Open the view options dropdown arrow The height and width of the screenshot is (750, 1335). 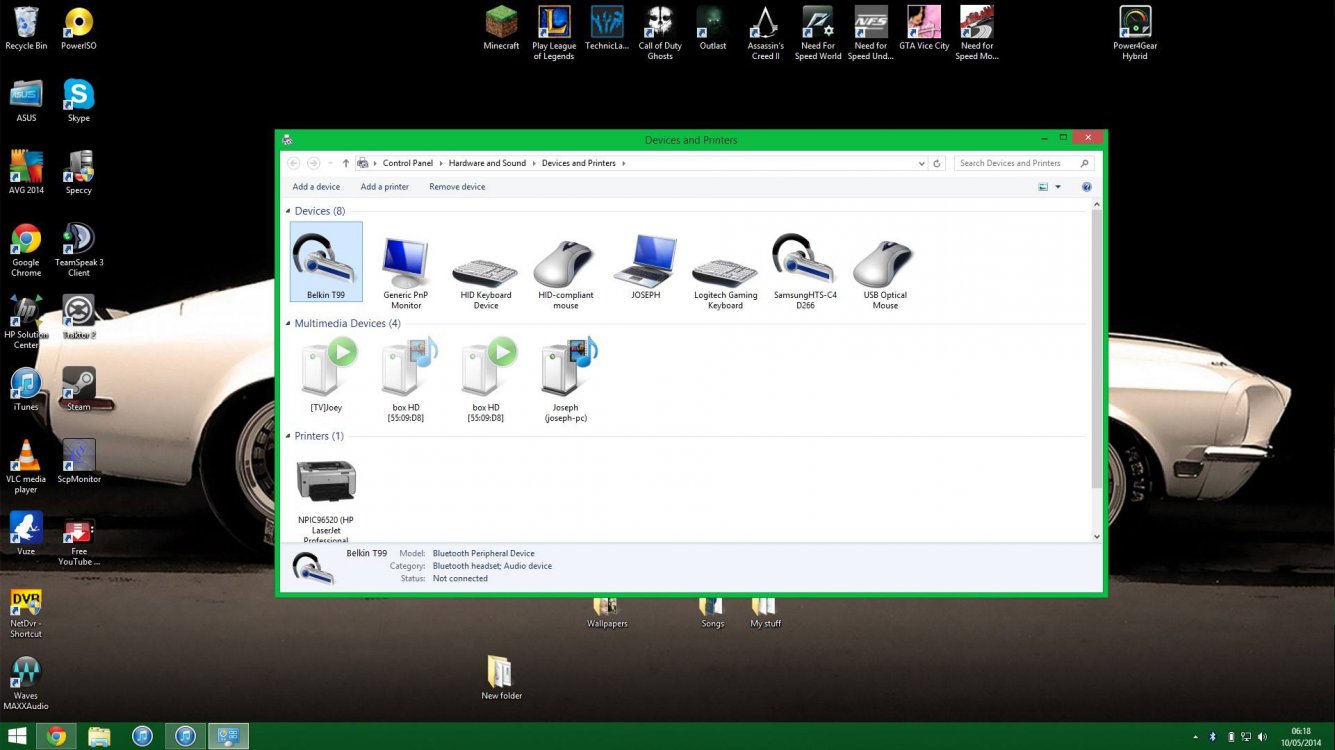point(1058,187)
